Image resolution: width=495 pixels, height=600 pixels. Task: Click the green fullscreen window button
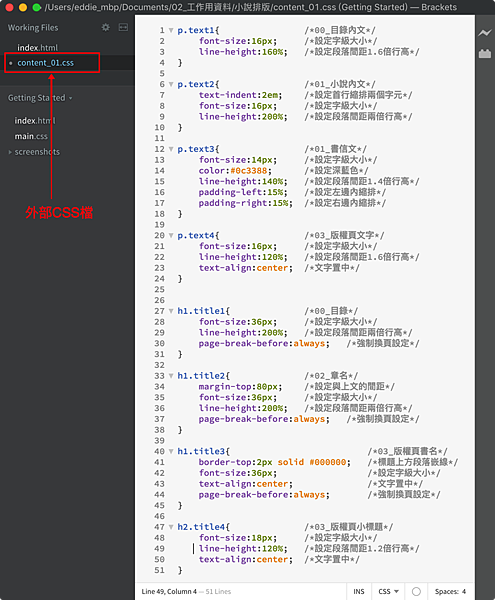(36, 7)
